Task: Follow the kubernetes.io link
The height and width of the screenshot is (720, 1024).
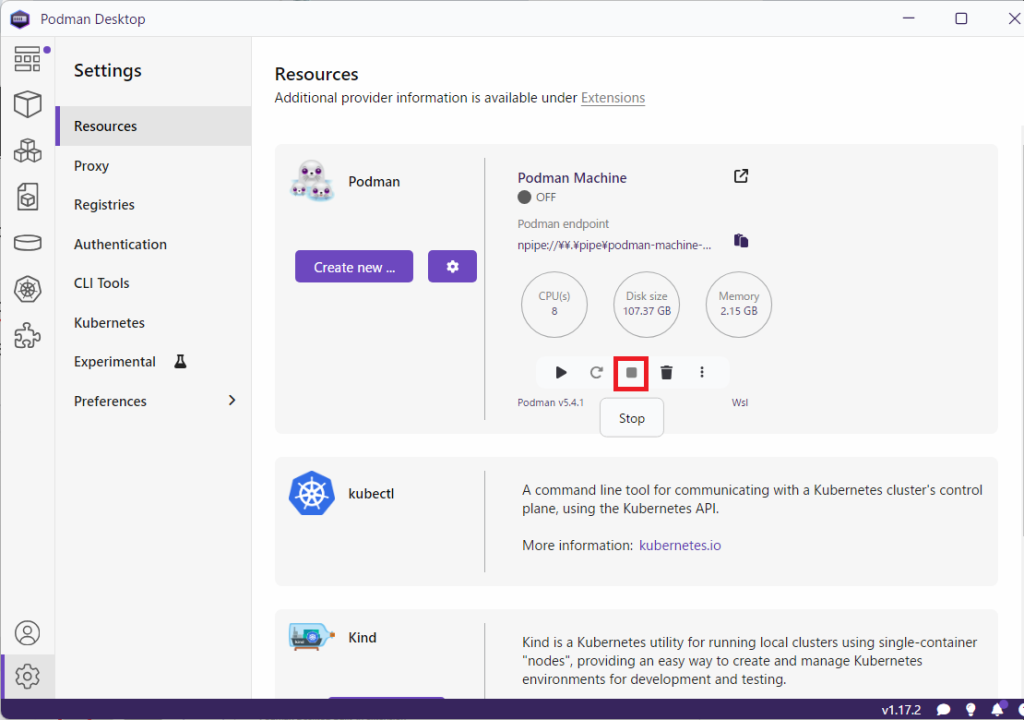Action: 680,546
